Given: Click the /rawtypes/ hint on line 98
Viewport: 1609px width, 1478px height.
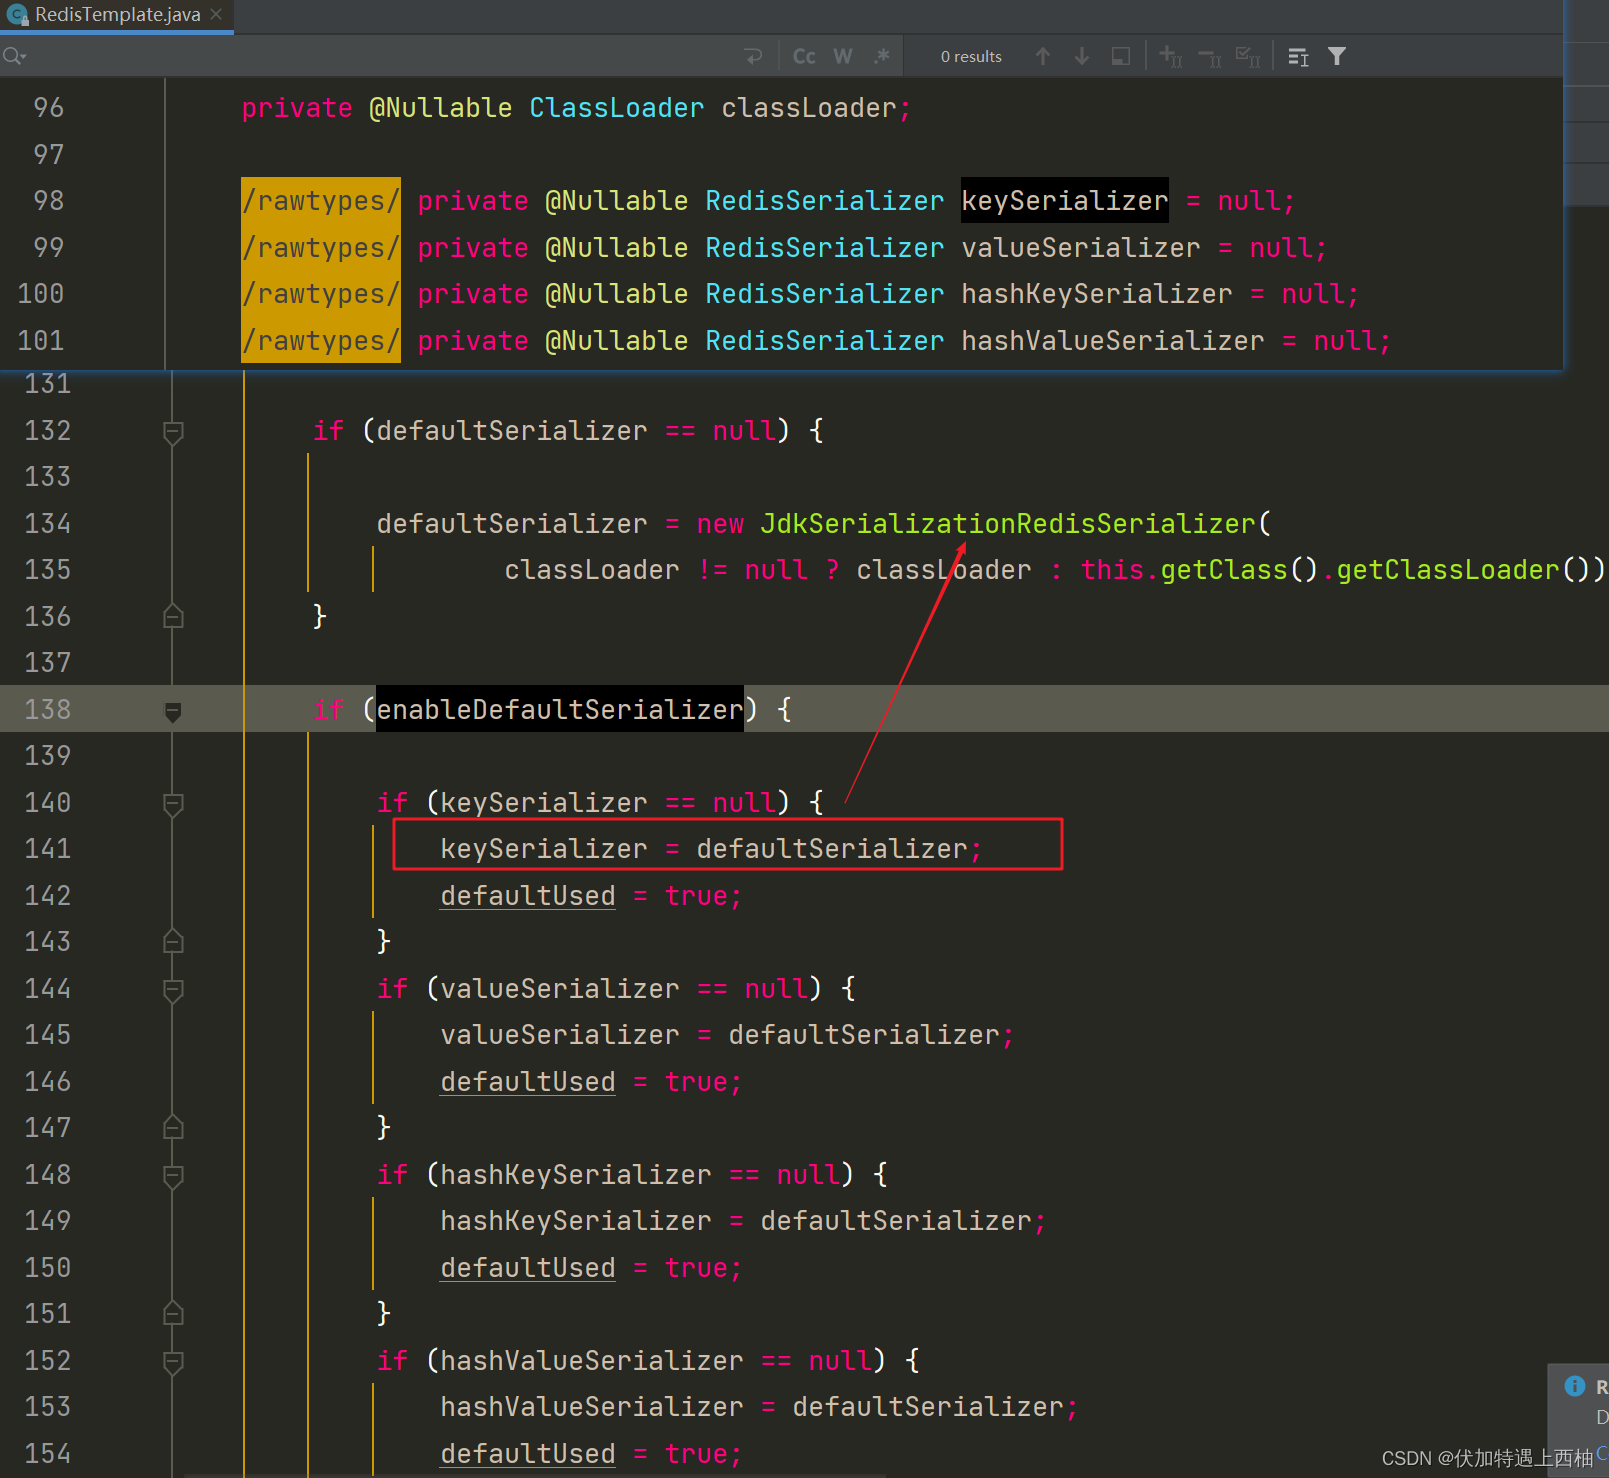Looking at the screenshot, I should click(321, 200).
